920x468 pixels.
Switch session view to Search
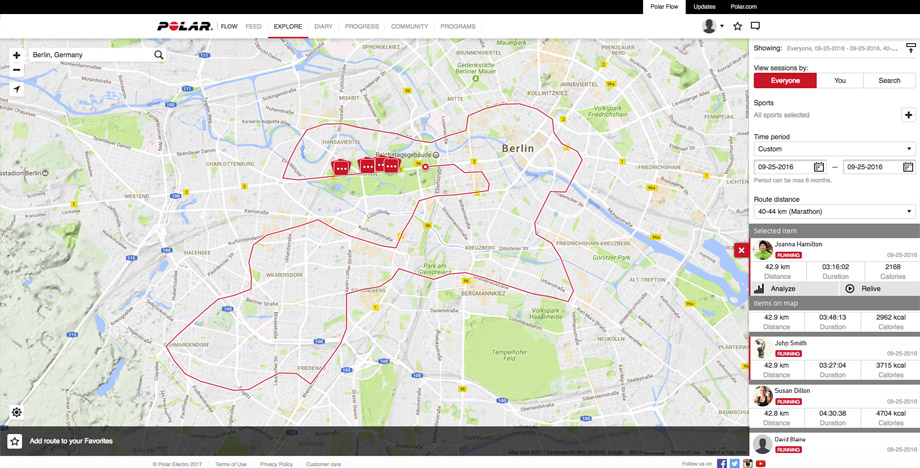[889, 81]
